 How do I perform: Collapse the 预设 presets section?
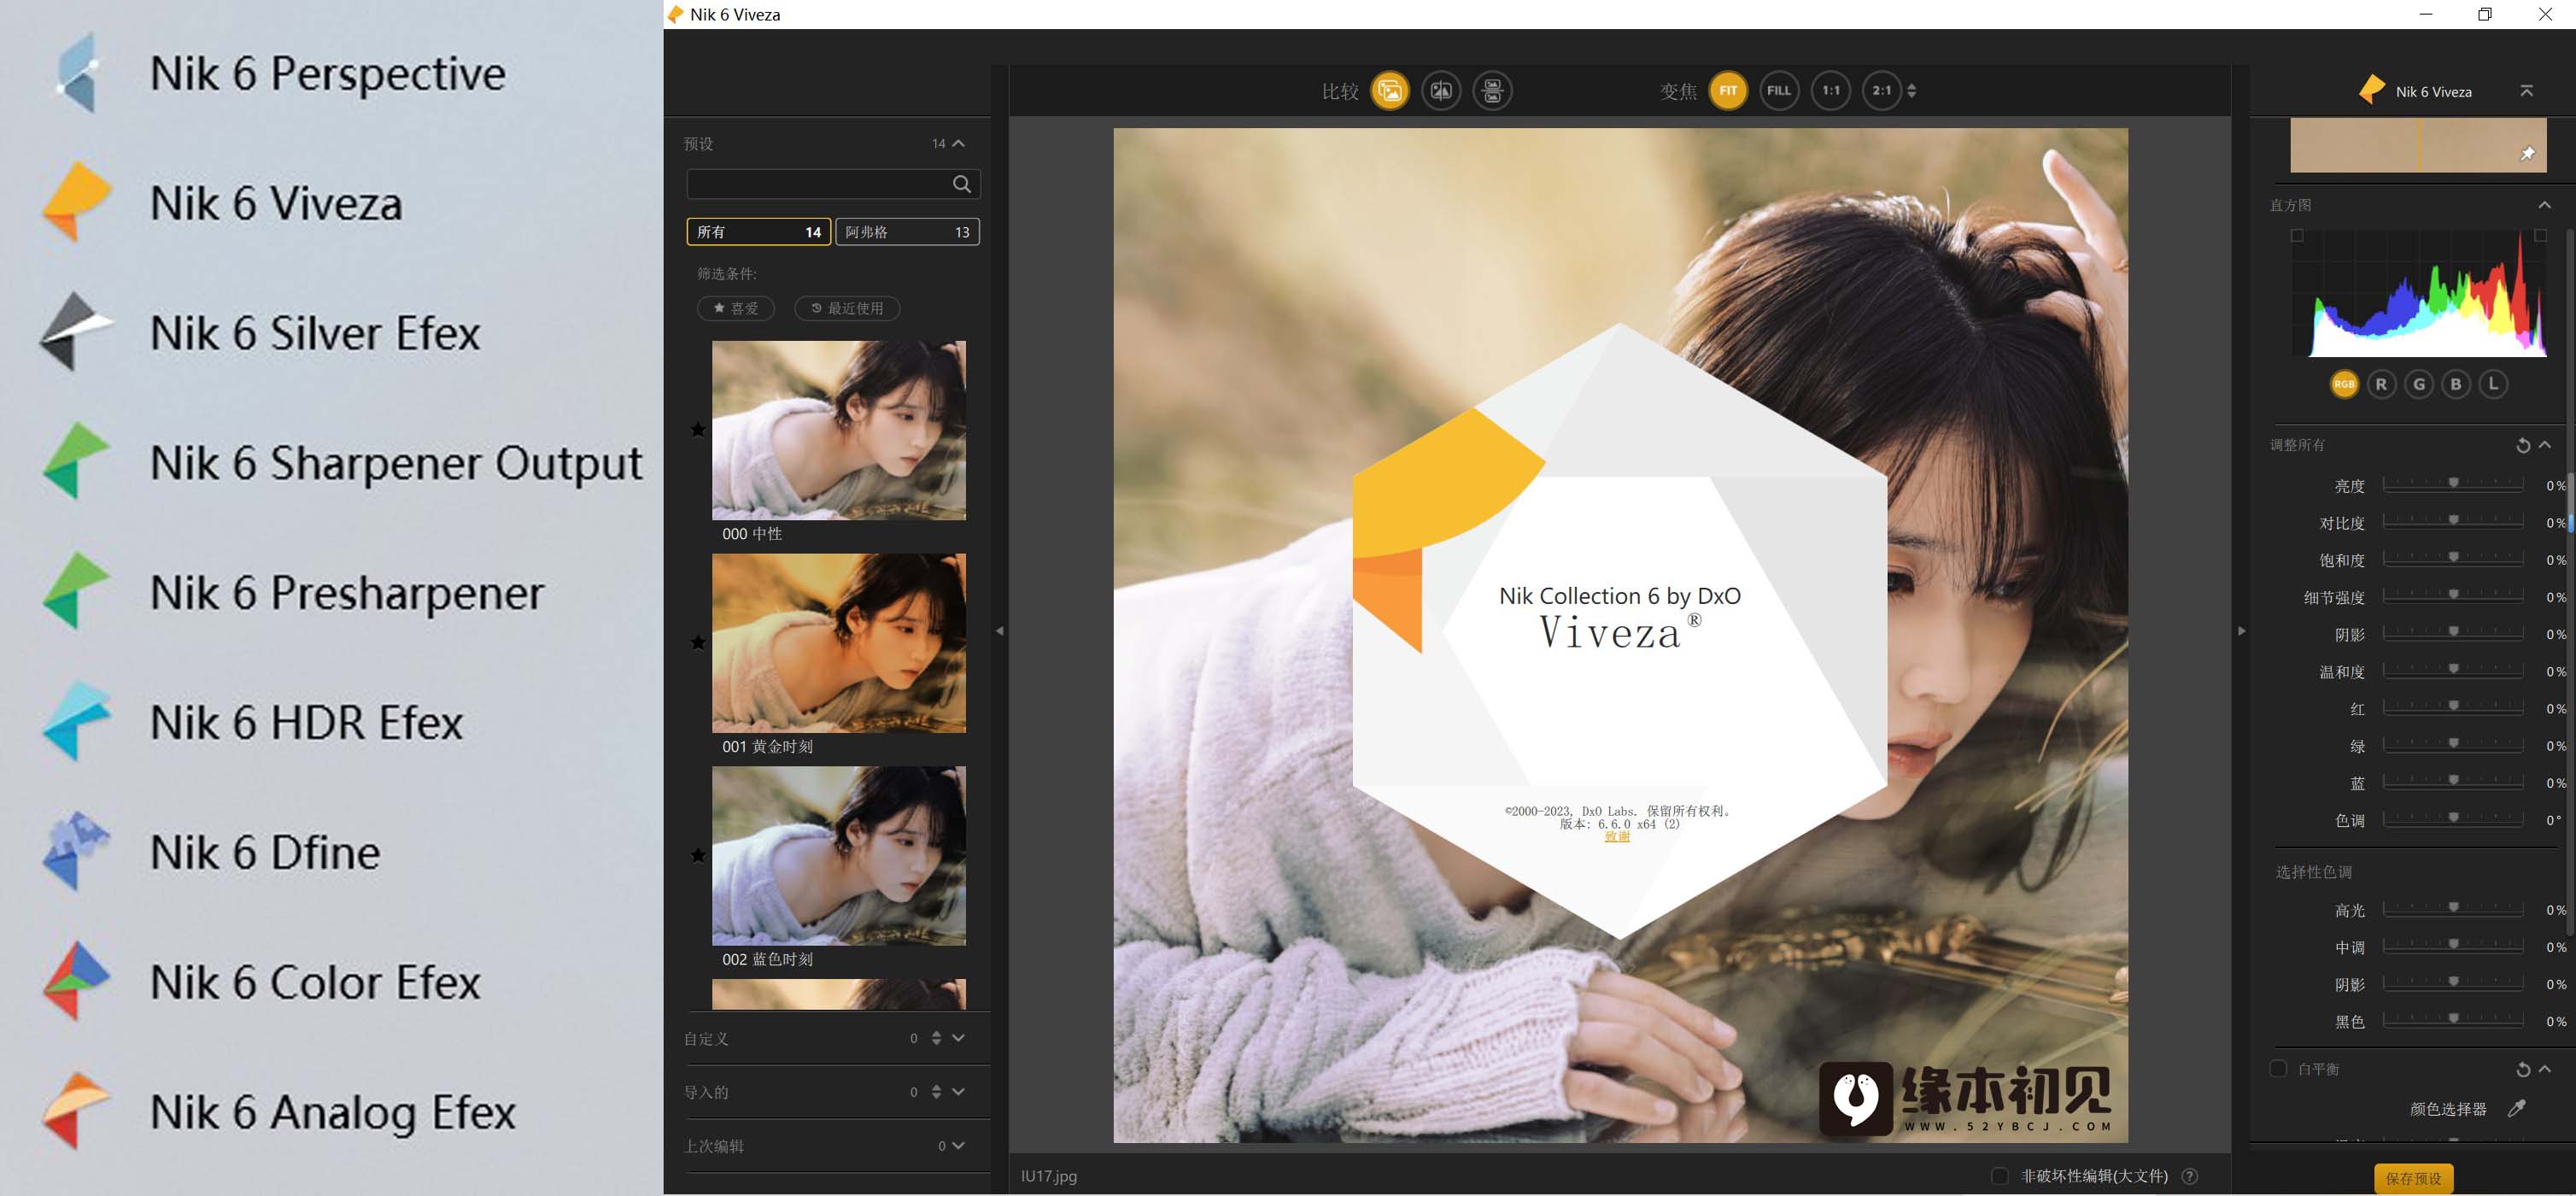(x=958, y=144)
